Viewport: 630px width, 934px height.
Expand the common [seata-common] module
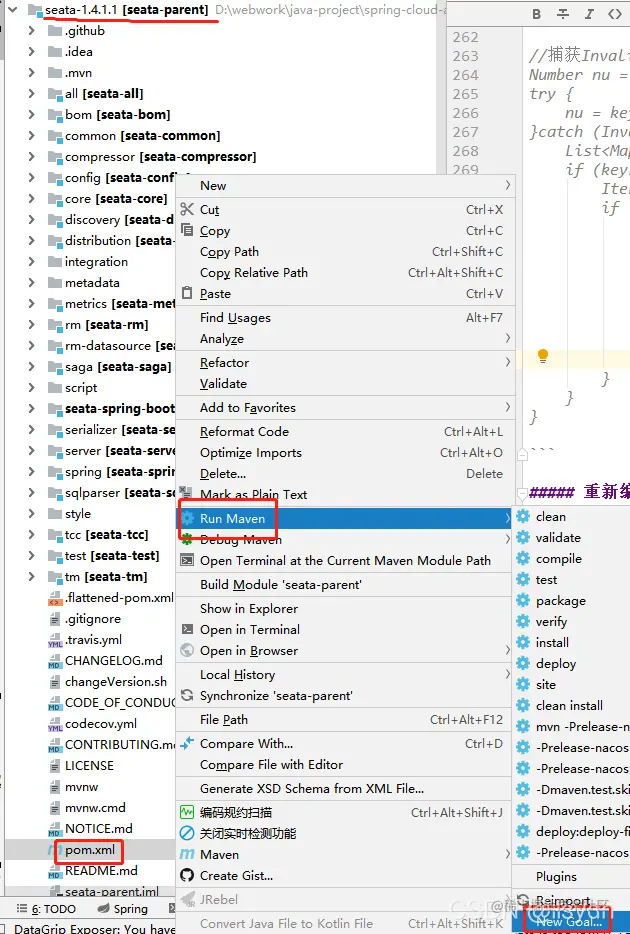coord(32,135)
